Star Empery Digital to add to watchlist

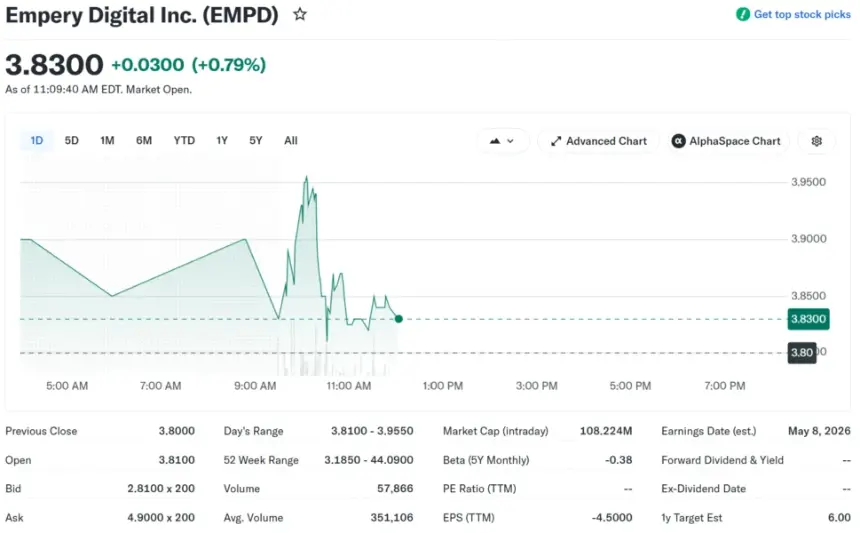click(x=299, y=14)
